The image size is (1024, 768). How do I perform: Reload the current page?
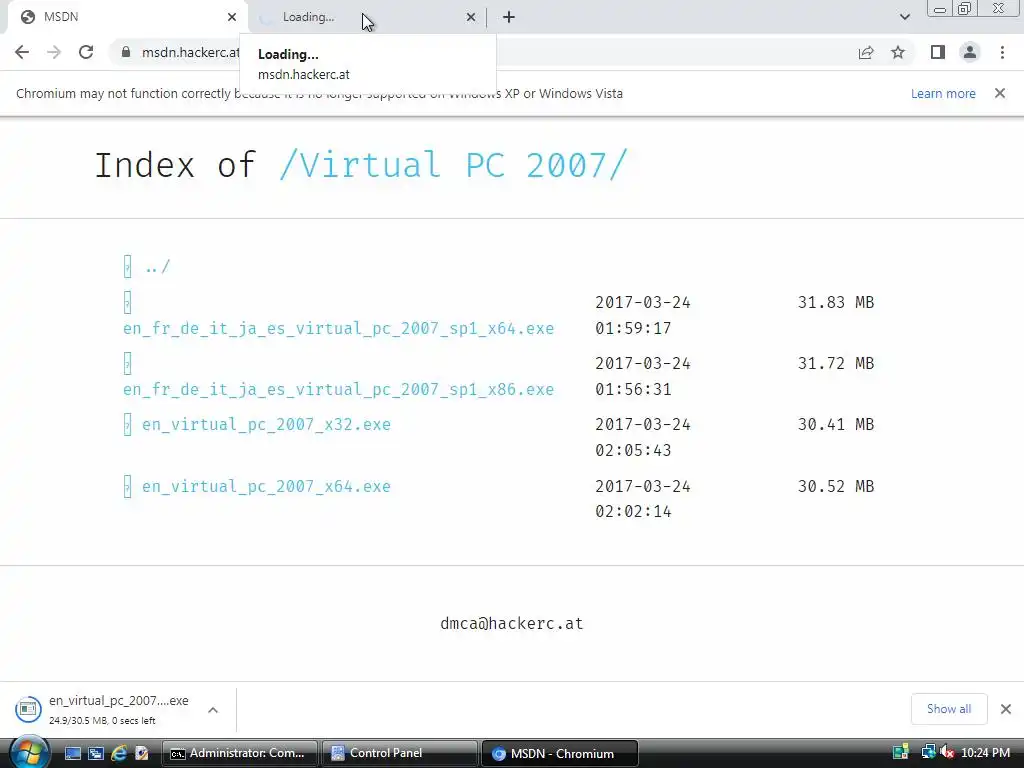point(86,52)
